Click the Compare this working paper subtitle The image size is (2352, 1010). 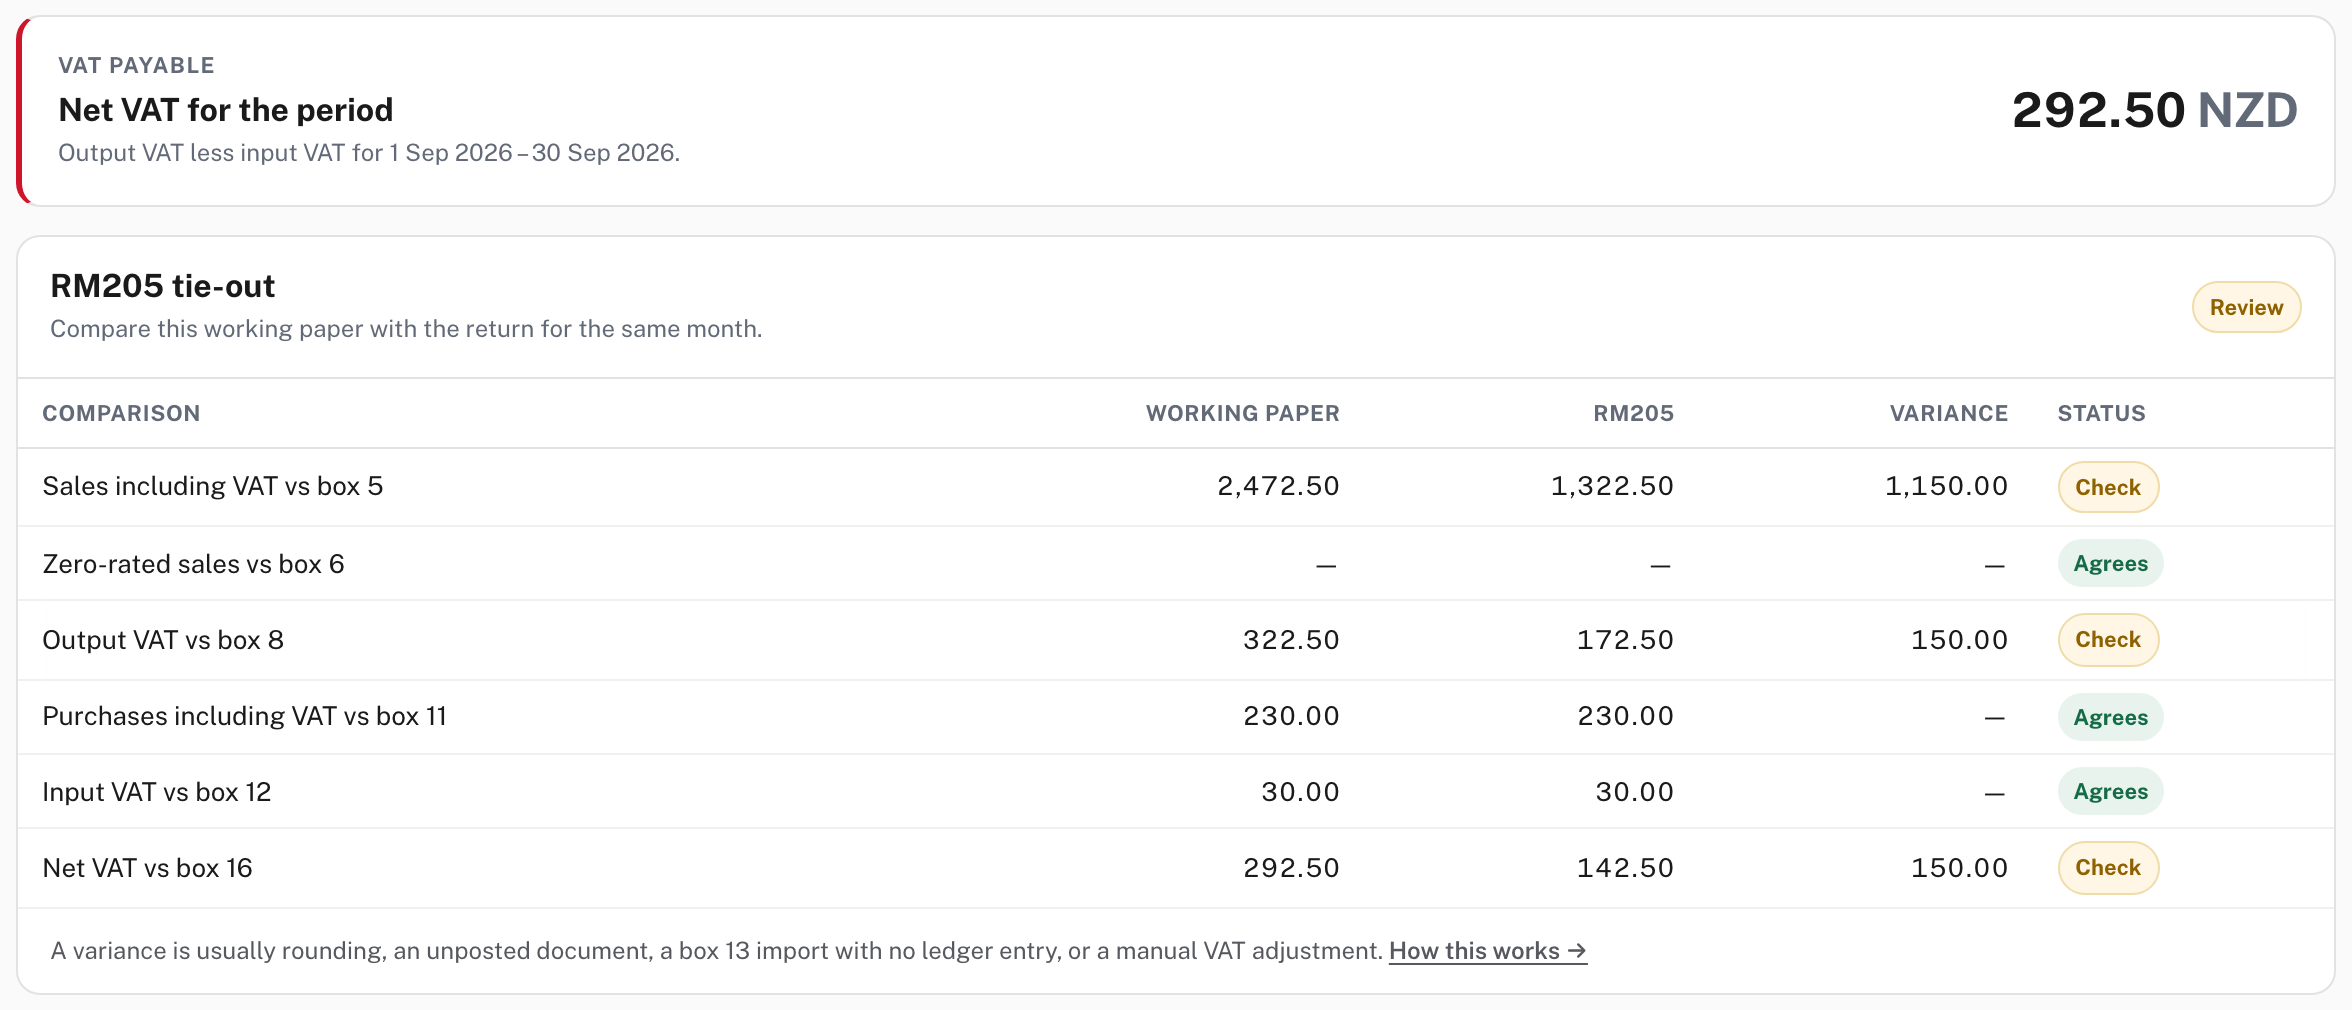406,329
